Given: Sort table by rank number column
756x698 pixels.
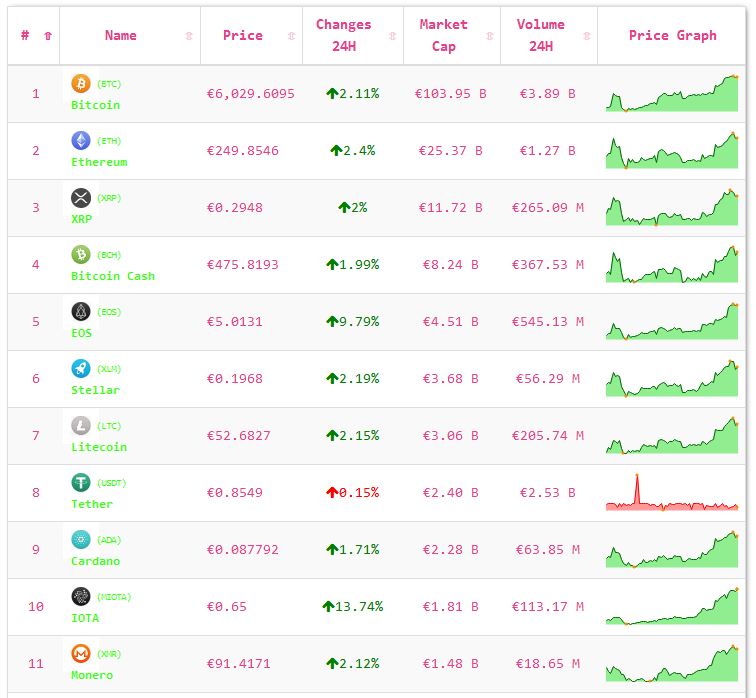Looking at the screenshot, I should coord(48,36).
